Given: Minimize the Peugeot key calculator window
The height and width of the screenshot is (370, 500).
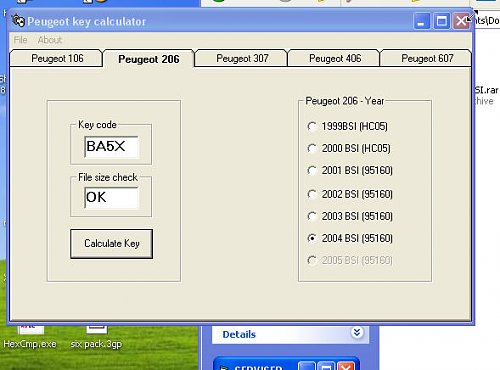Looking at the screenshot, I should tap(421, 22).
